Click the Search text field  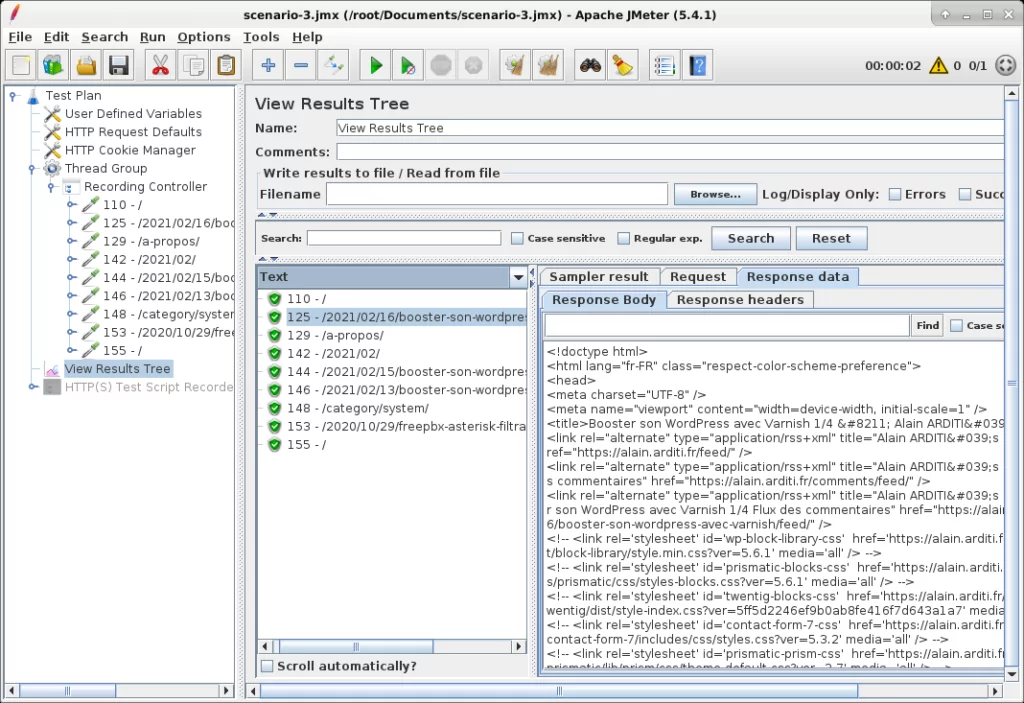(404, 238)
